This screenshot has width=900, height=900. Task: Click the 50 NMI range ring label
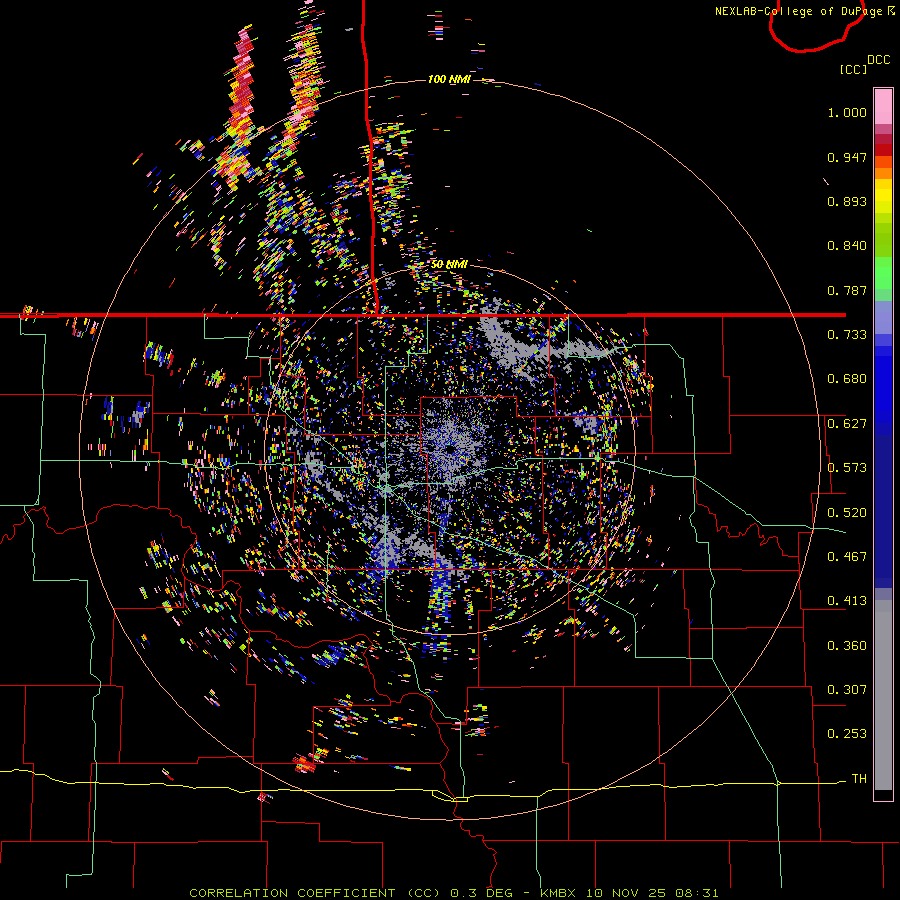(x=449, y=265)
